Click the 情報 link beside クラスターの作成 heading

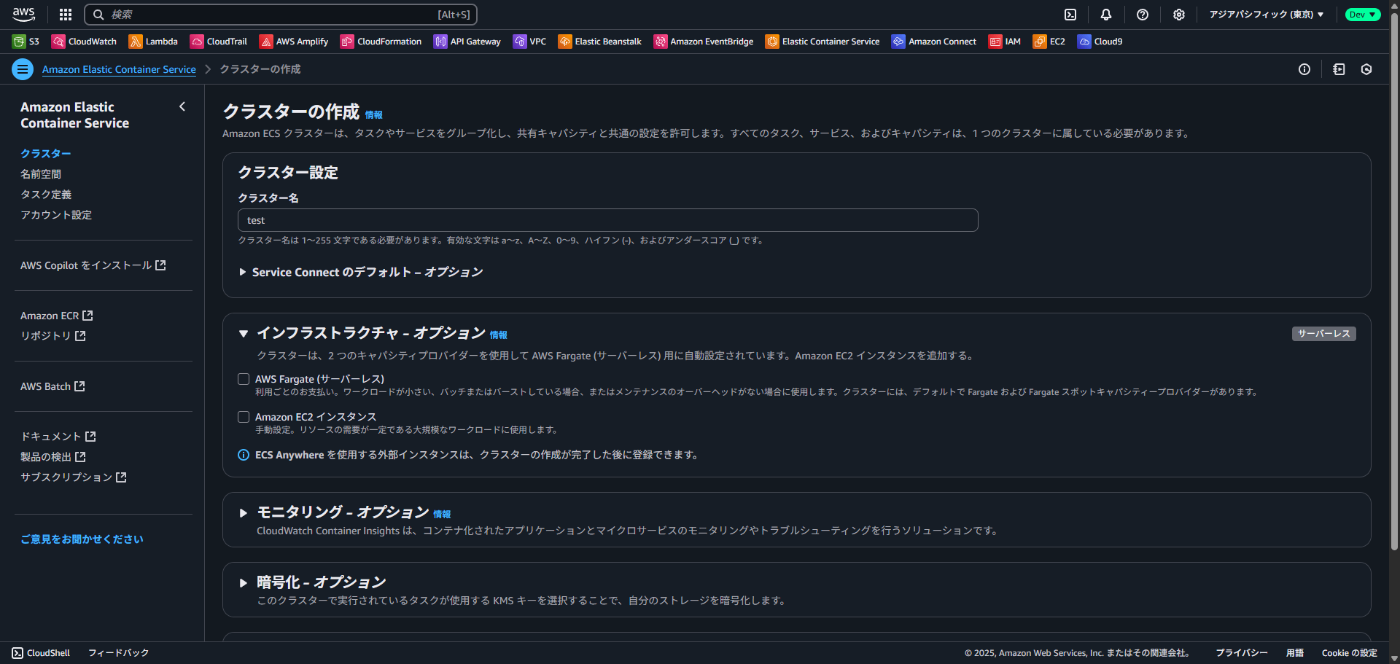pyautogui.click(x=373, y=114)
